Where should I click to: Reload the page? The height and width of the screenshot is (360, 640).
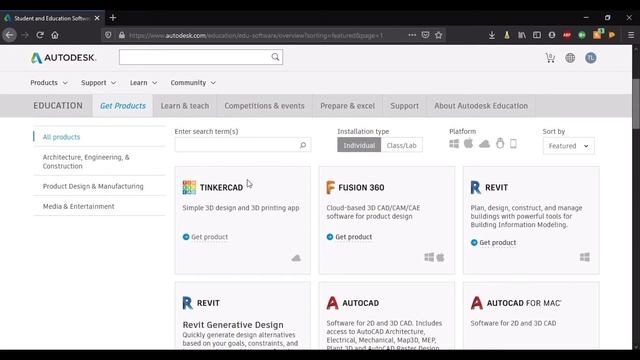coord(40,35)
